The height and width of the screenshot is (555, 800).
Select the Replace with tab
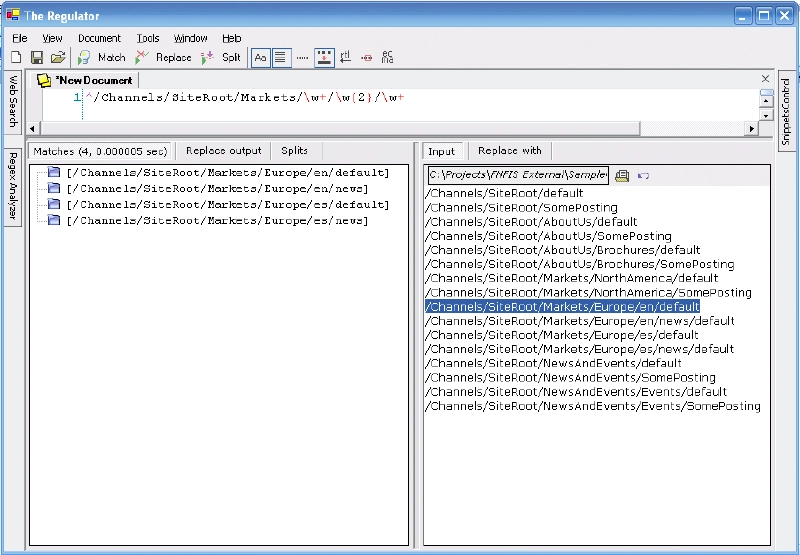509,151
